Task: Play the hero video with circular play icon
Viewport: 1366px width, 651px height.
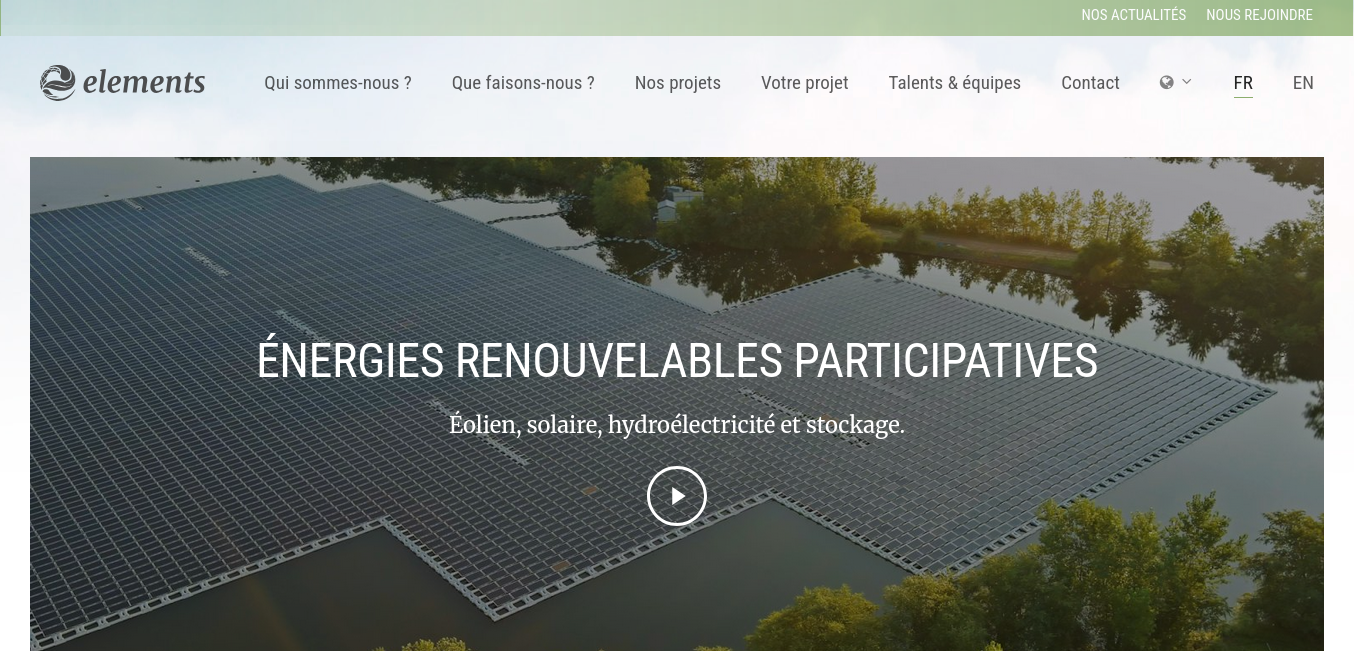Action: pos(677,496)
